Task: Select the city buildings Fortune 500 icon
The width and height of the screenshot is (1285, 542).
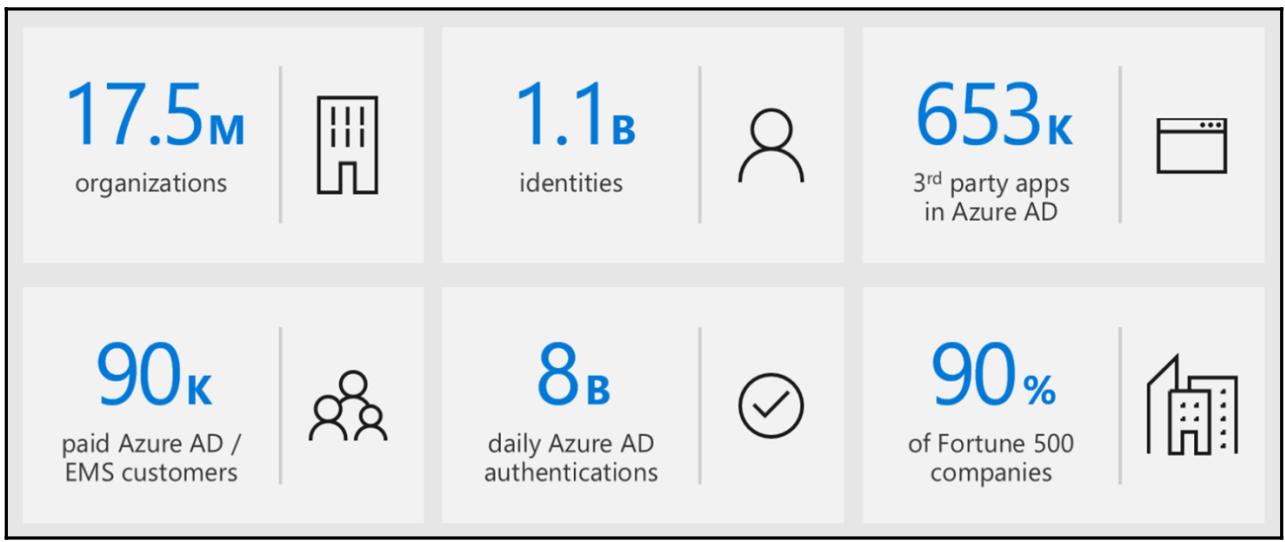Action: (1191, 405)
